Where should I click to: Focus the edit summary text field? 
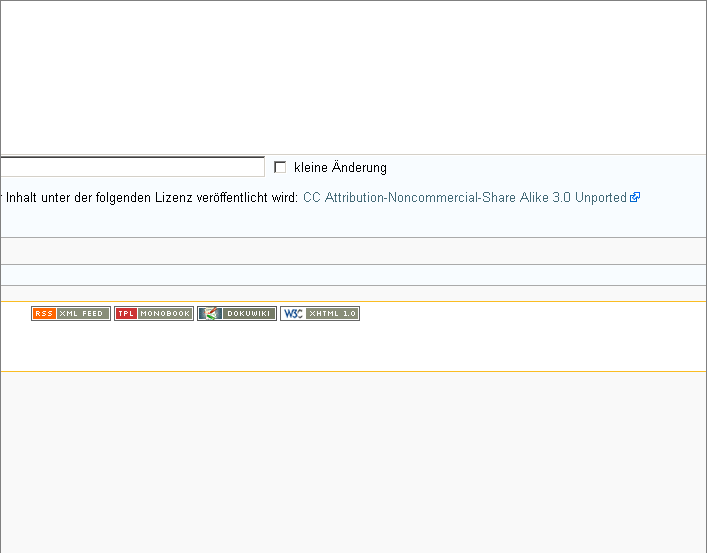point(132,167)
